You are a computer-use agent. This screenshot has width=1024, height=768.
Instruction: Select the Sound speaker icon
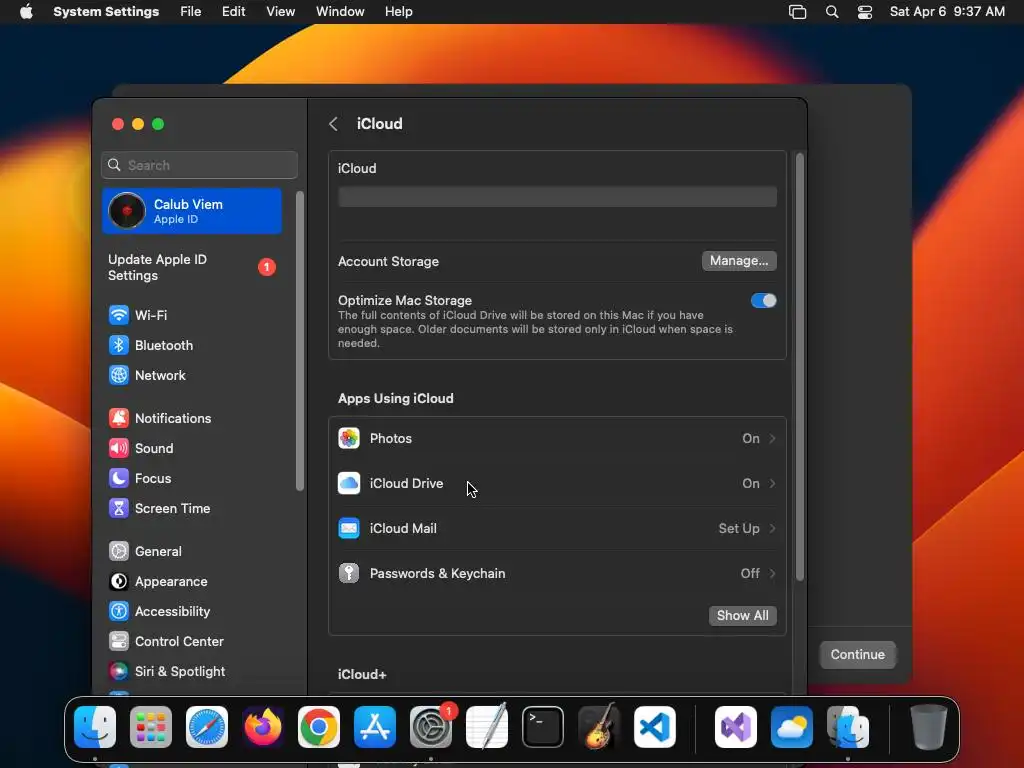(119, 448)
